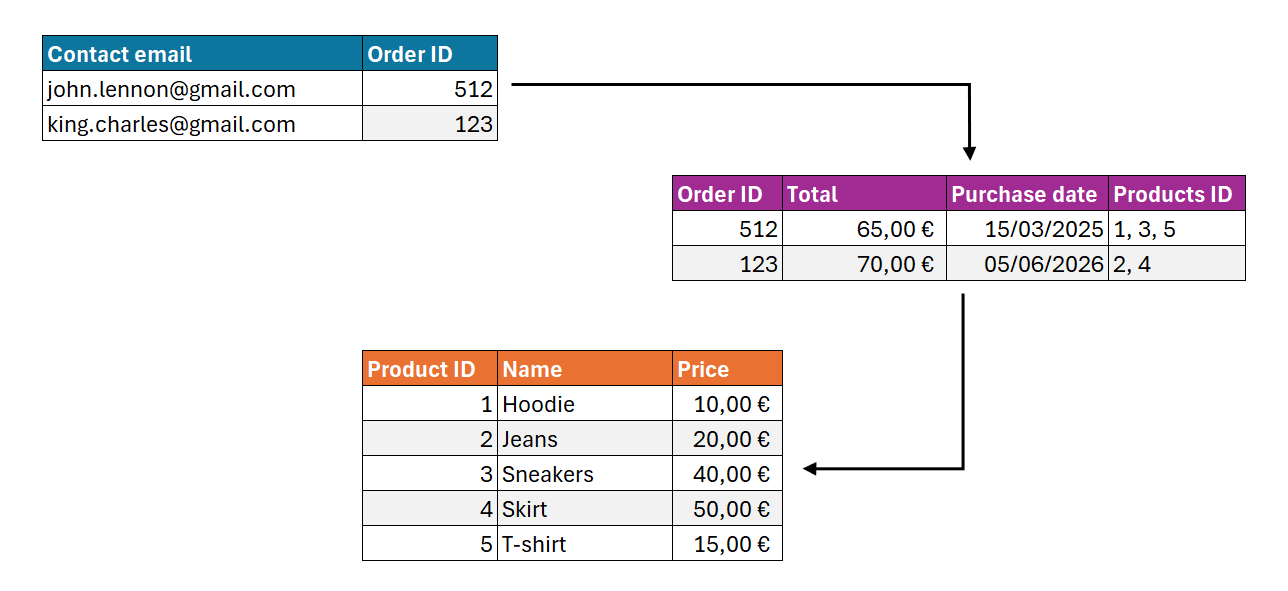This screenshot has width=1288, height=591.
Task: Click the Product ID orange header cell
Action: (429, 369)
